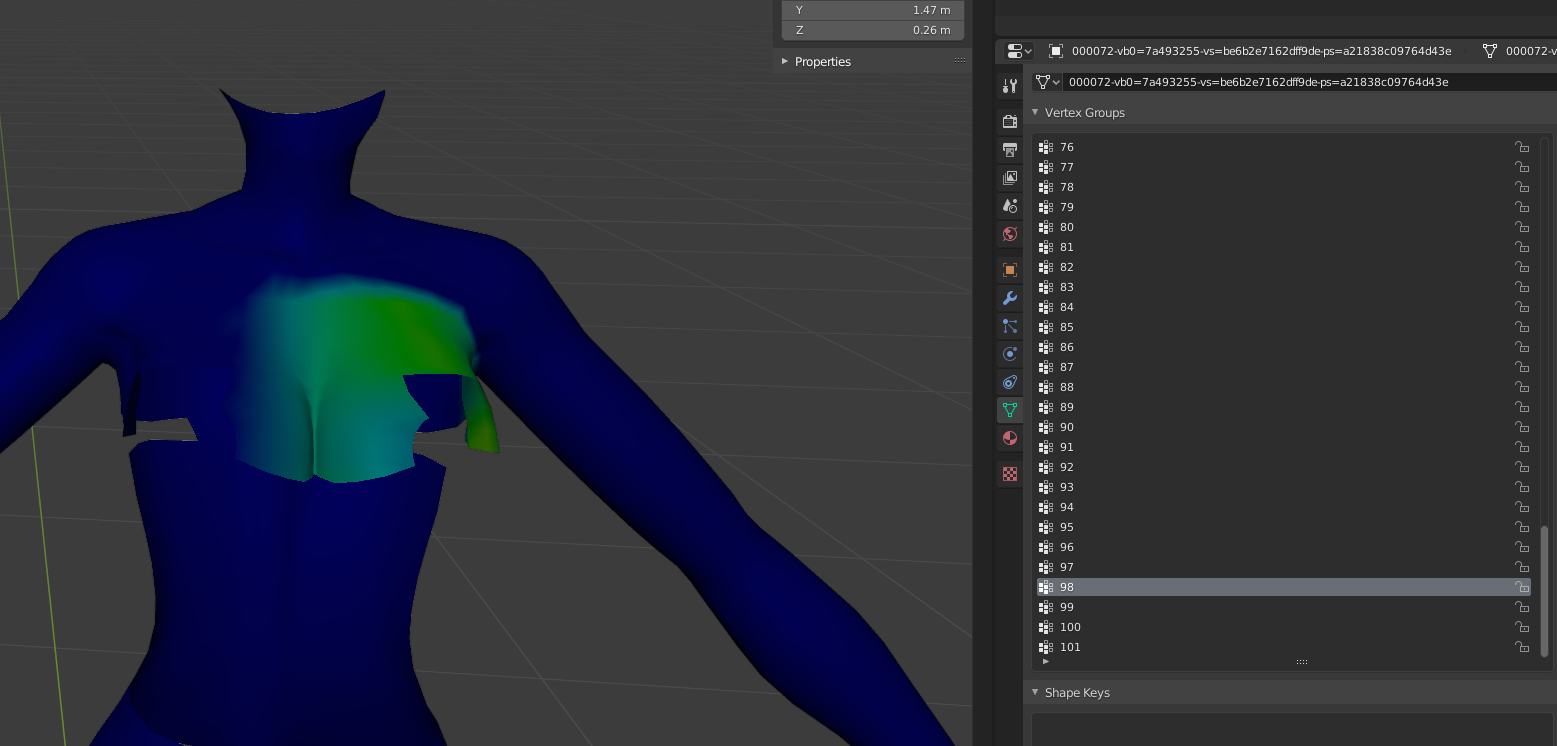1557x746 pixels.
Task: Open the Texture properties tab
Action: click(x=1010, y=474)
